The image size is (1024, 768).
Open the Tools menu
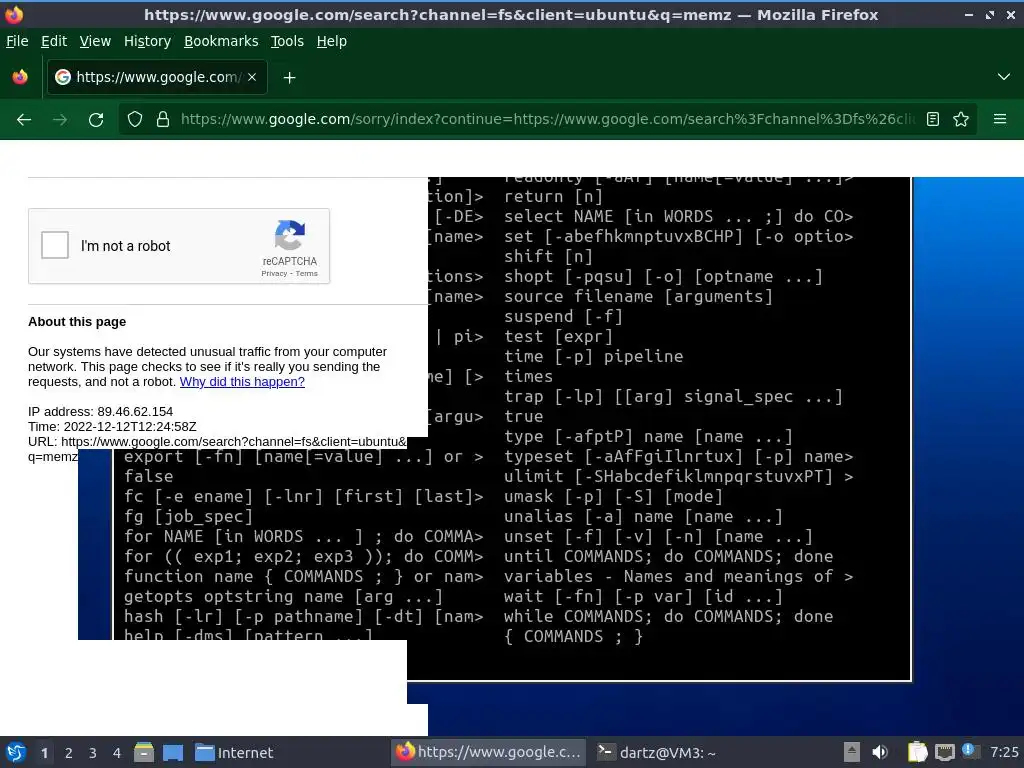click(287, 41)
